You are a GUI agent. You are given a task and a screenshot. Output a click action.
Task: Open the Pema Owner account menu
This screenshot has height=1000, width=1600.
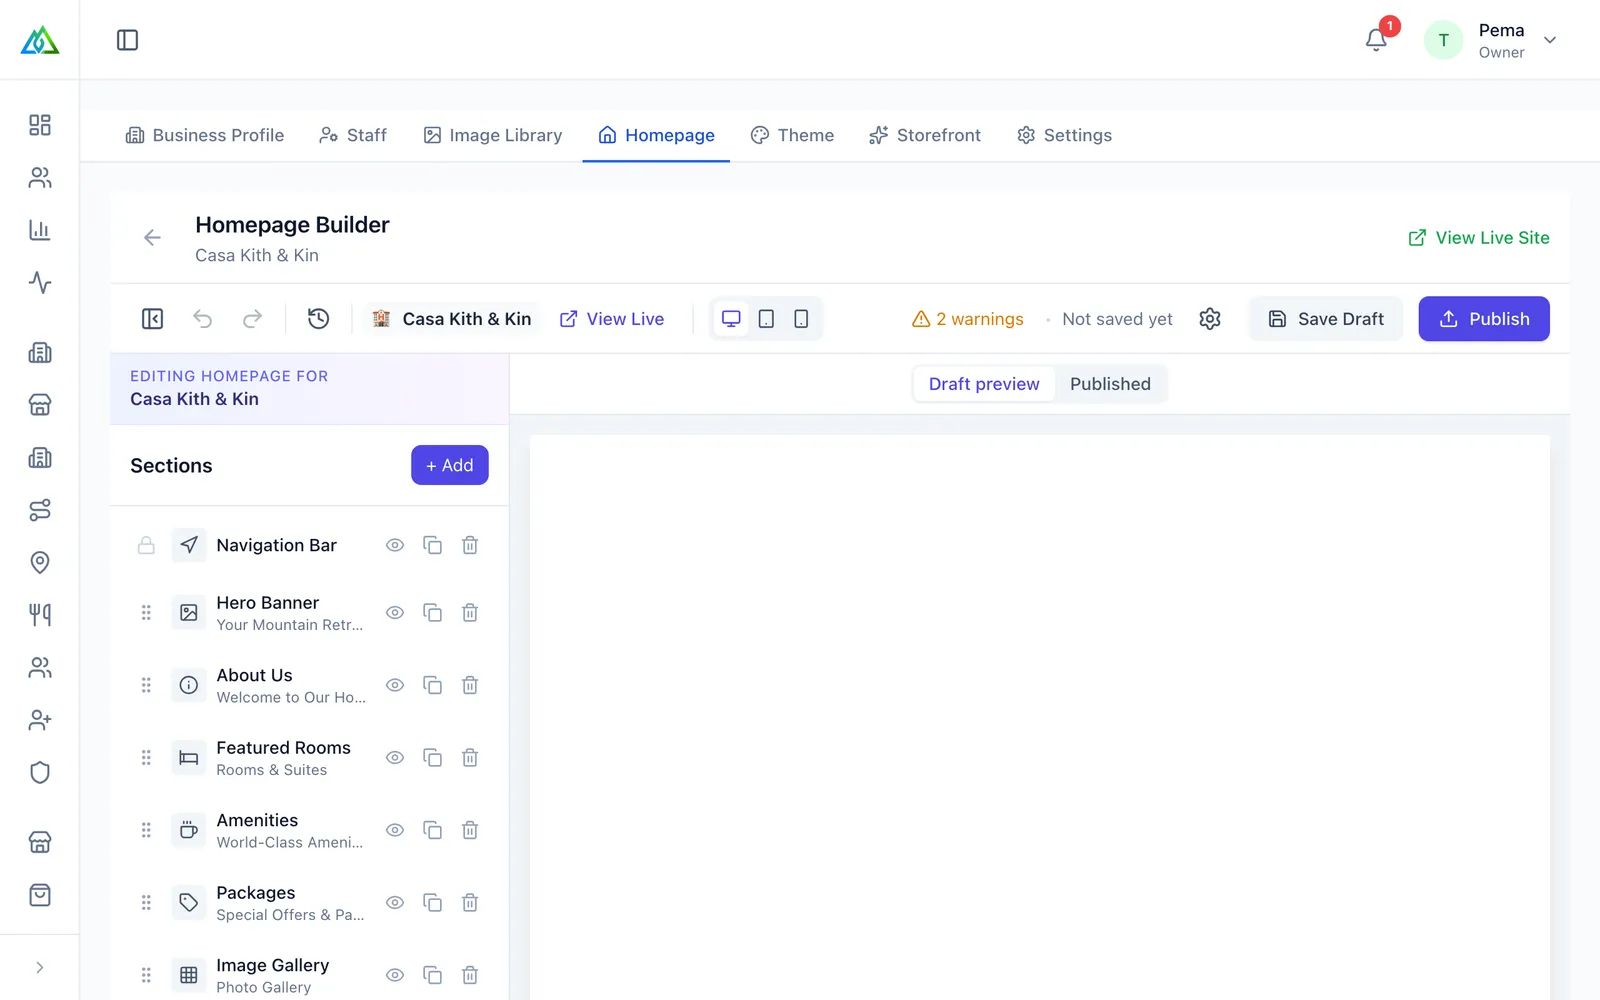click(1491, 40)
